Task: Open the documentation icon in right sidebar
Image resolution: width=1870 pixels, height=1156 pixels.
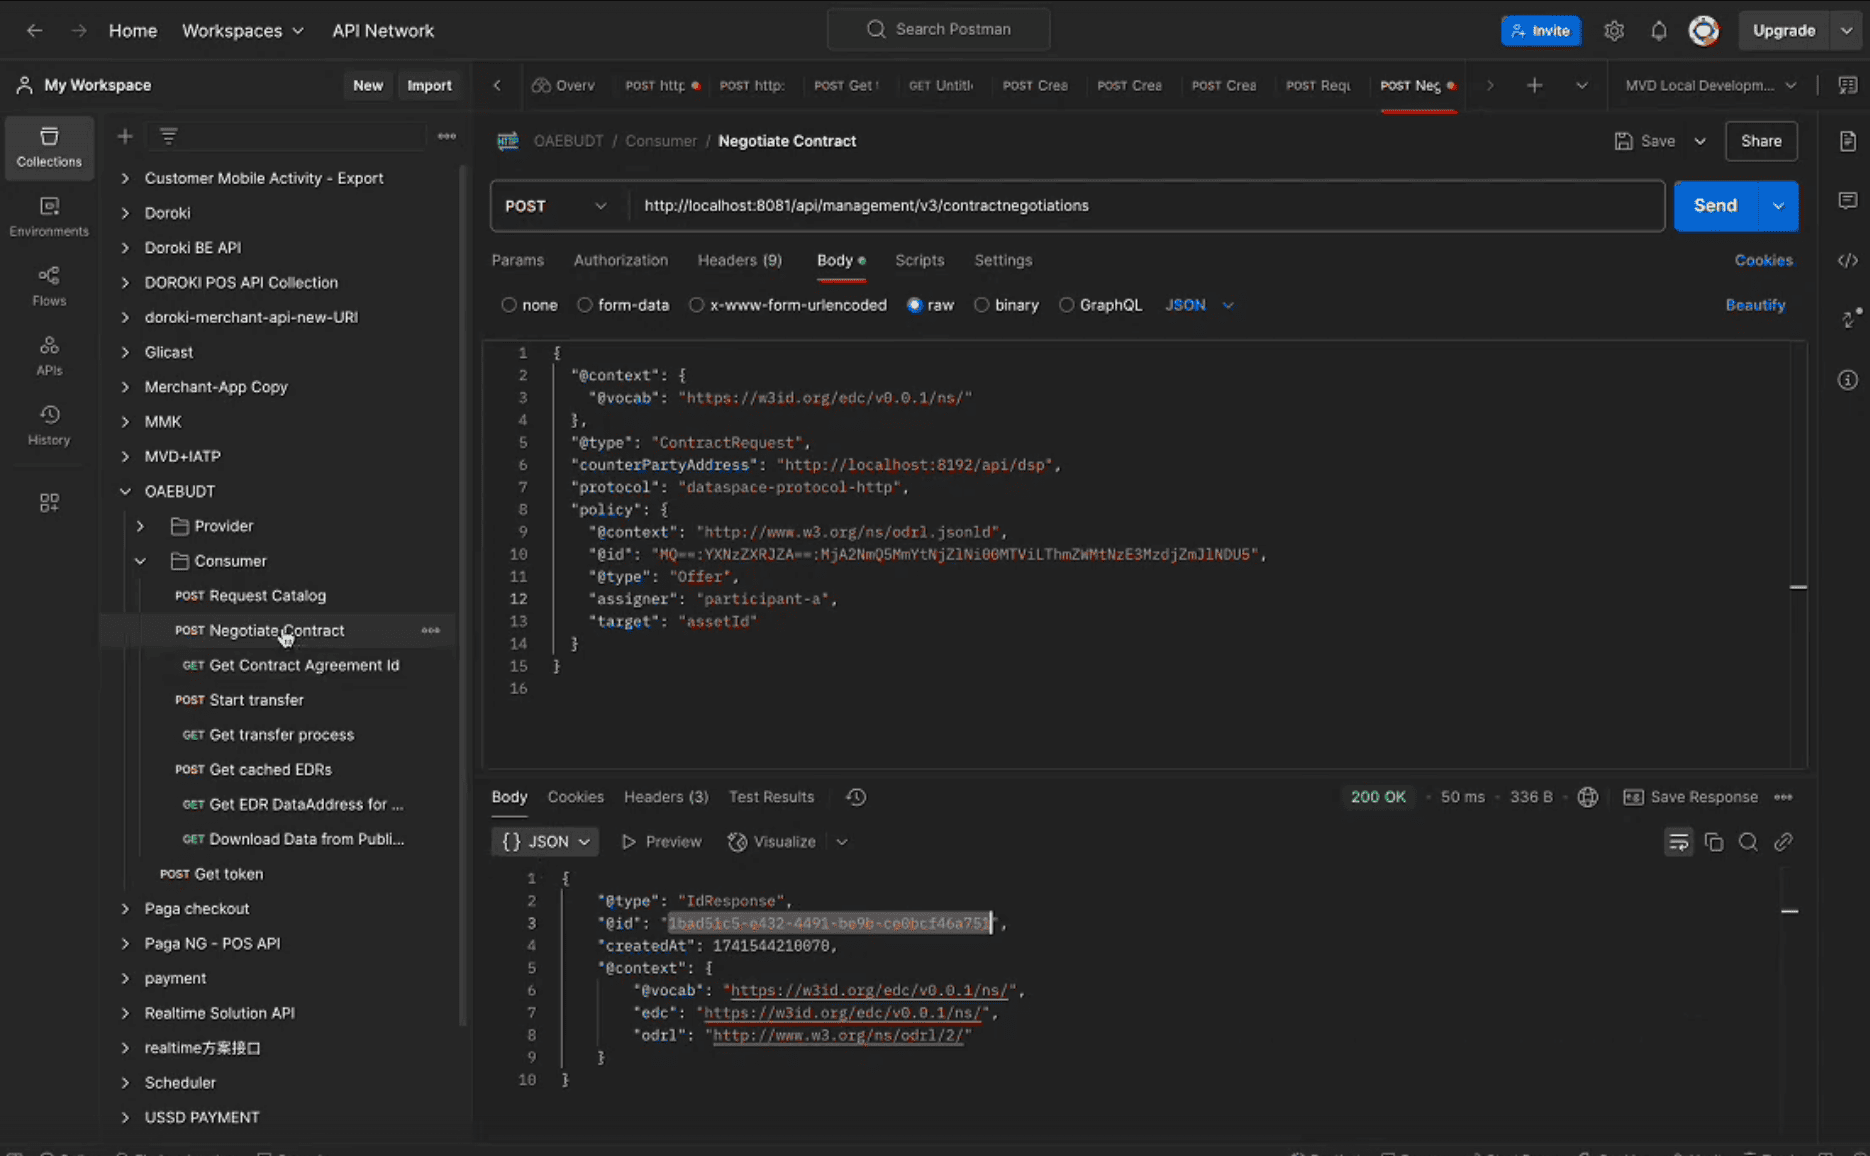Action: pyautogui.click(x=1847, y=141)
